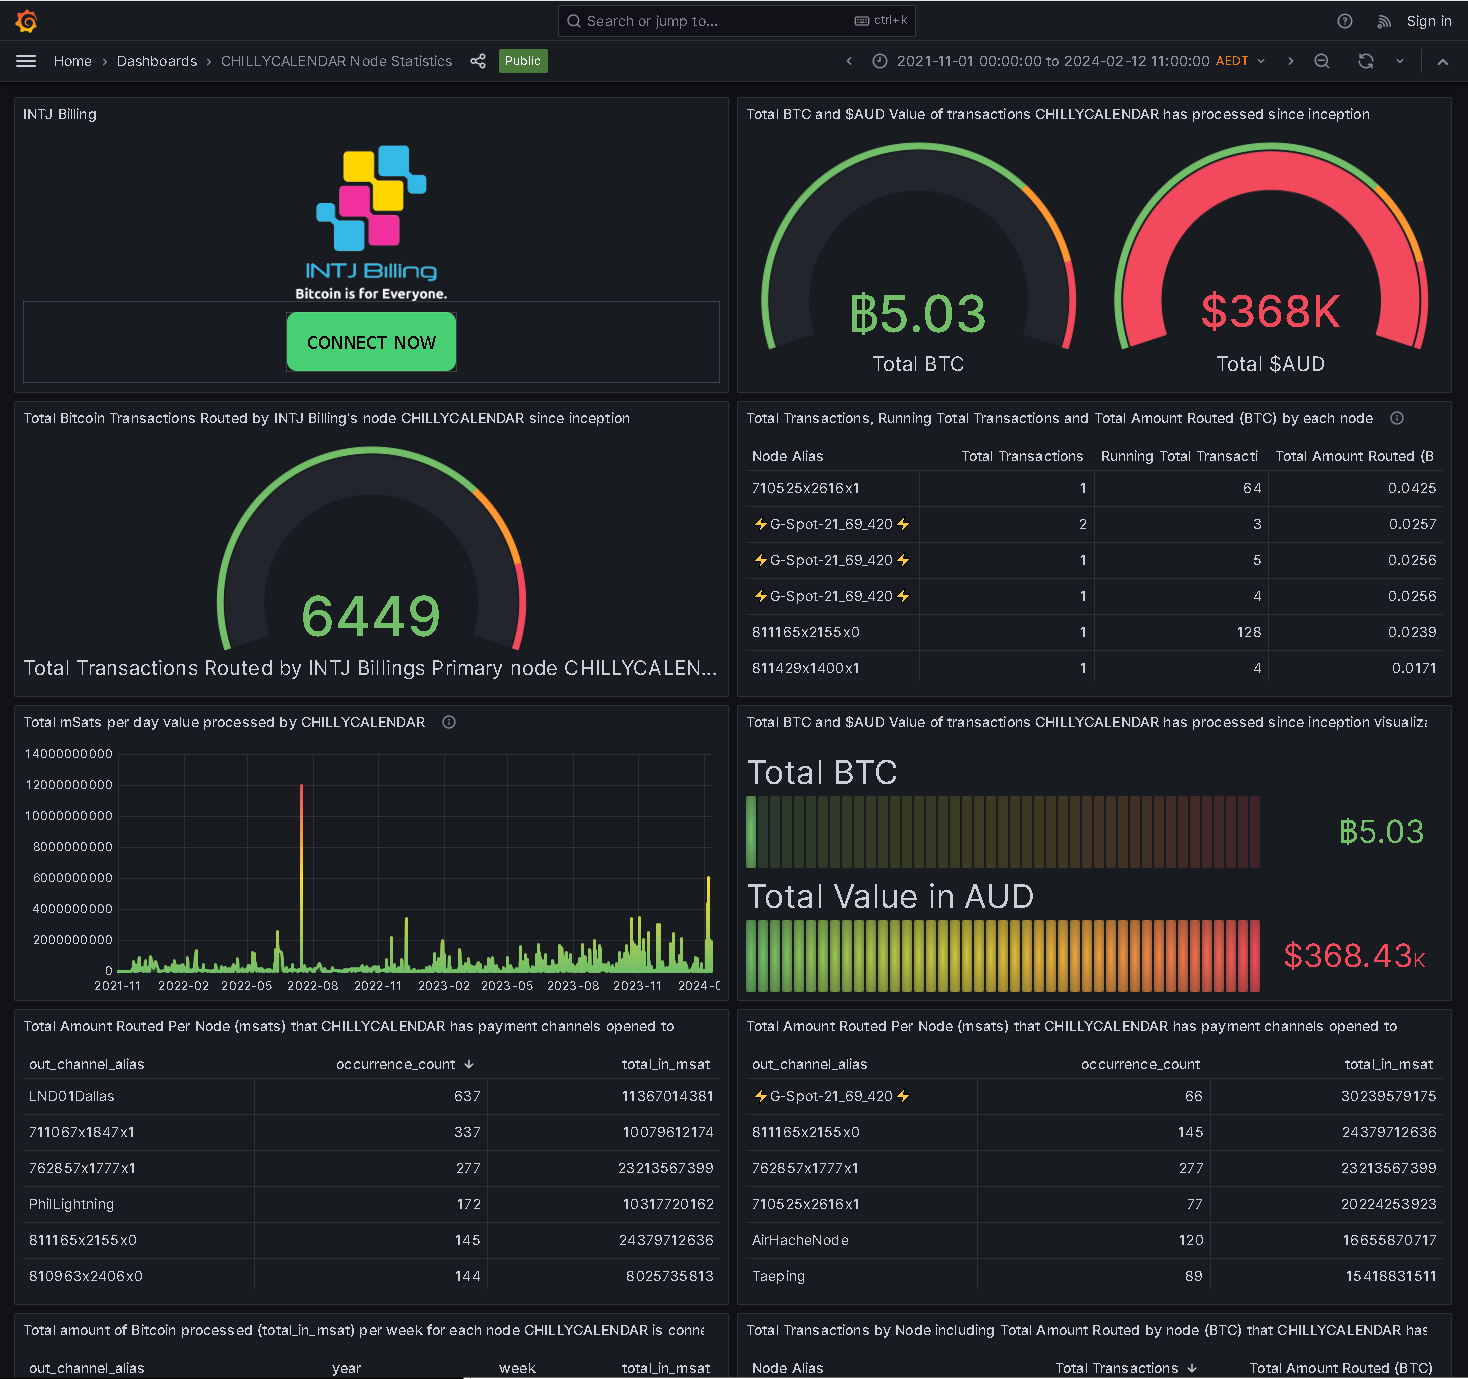Click the Total BTC gauge

click(918, 260)
